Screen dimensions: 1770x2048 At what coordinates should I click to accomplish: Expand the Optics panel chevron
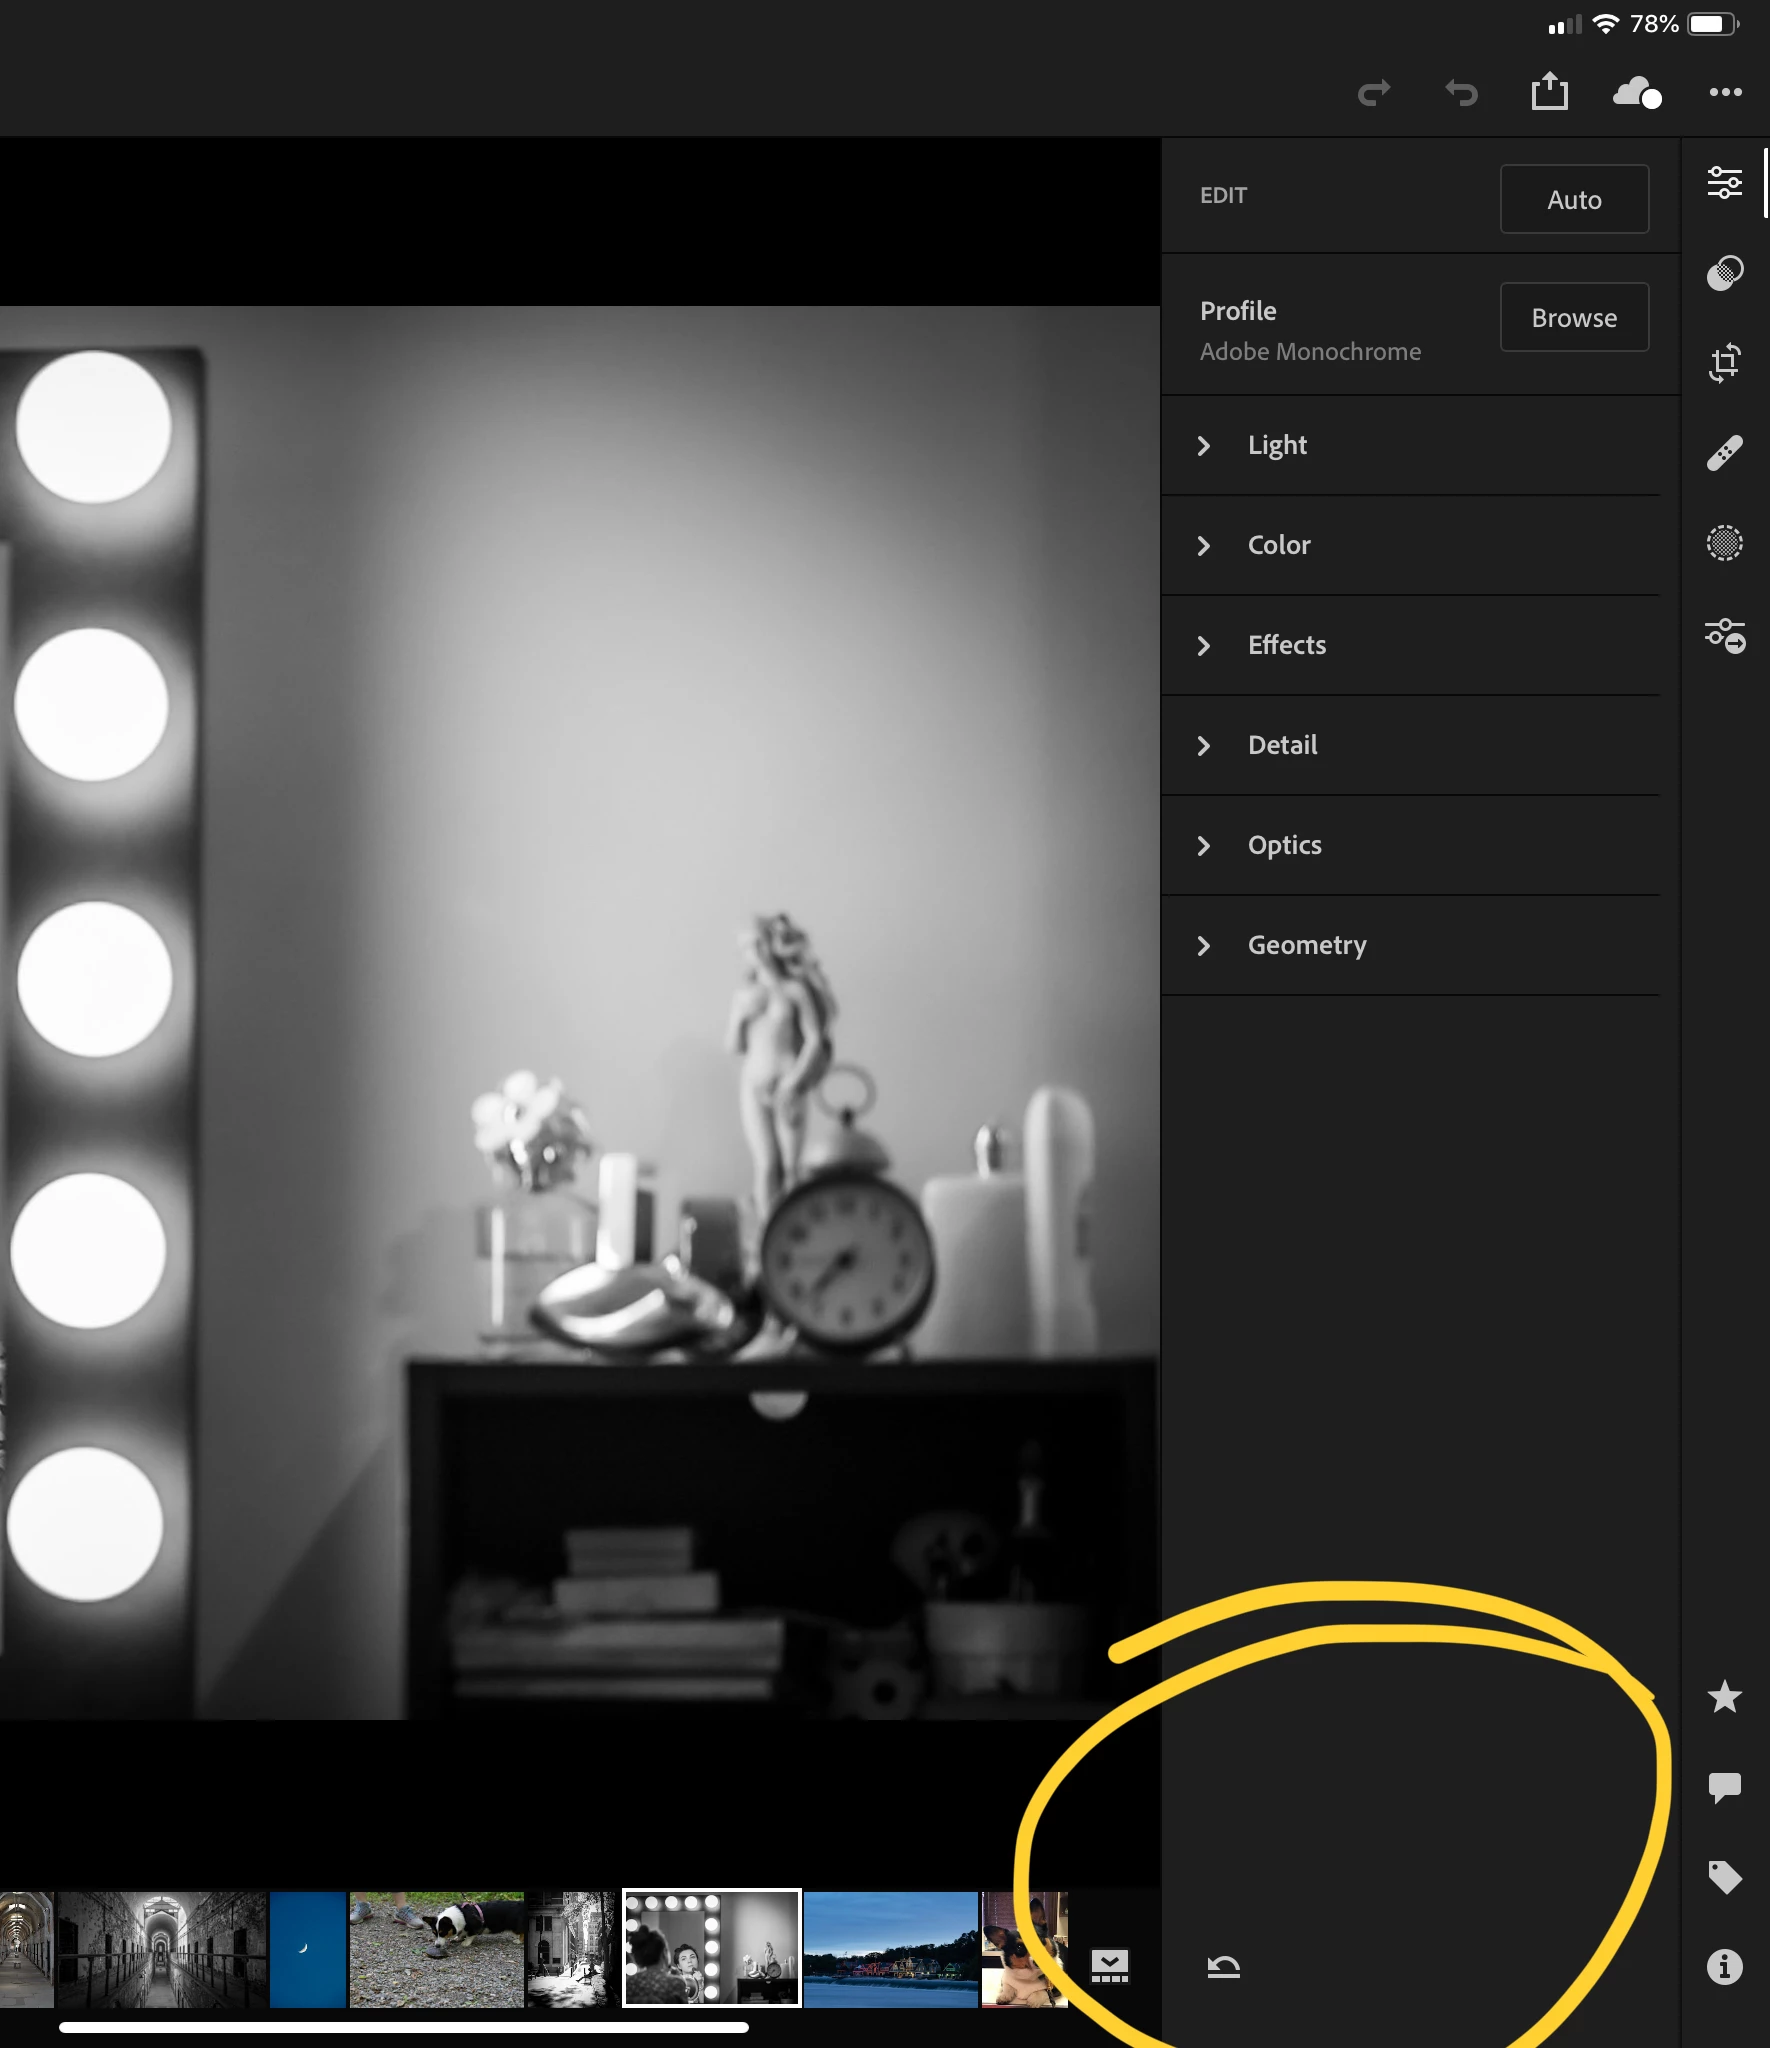tap(1204, 846)
